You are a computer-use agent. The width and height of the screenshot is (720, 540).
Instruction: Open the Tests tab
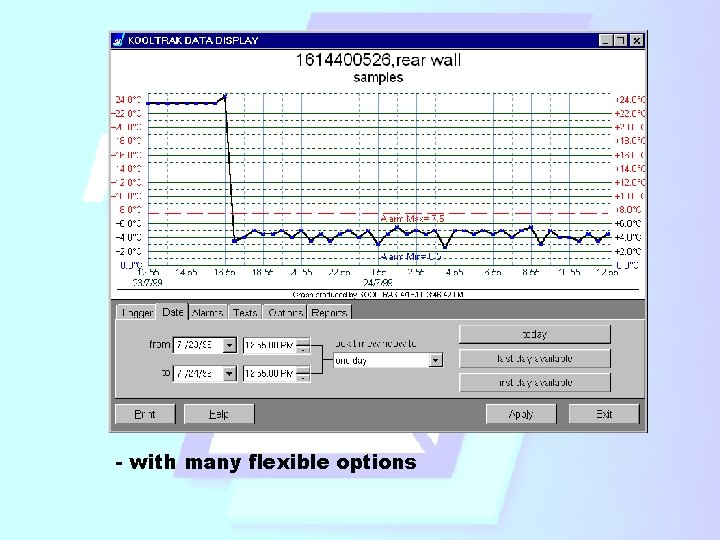[245, 313]
